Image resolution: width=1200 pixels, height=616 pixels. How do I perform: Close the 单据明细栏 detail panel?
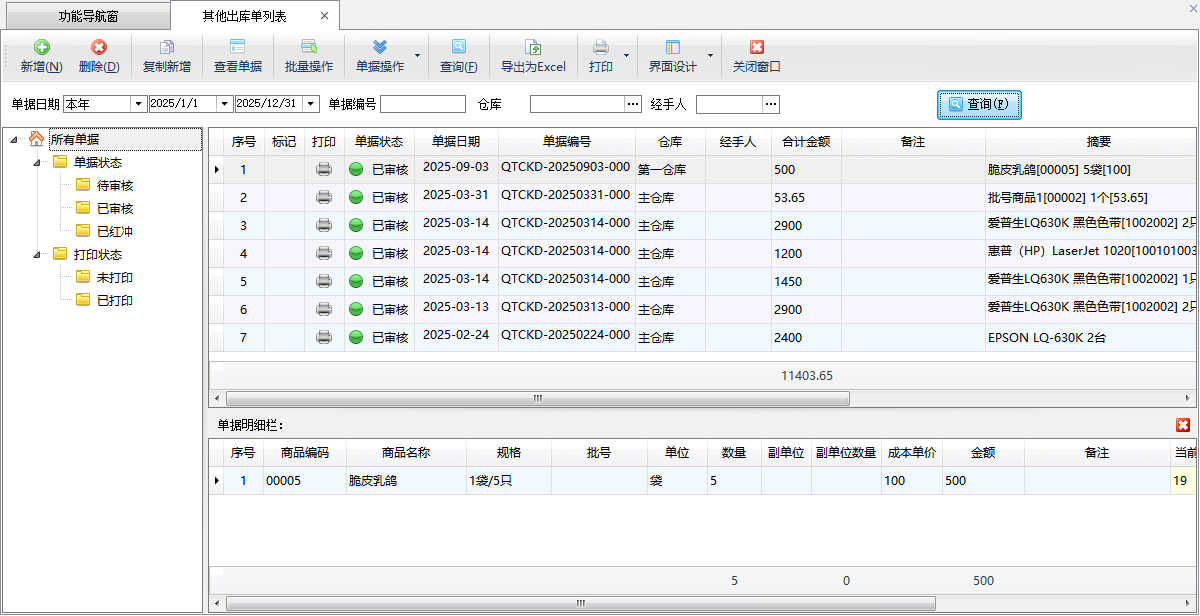(1182, 425)
